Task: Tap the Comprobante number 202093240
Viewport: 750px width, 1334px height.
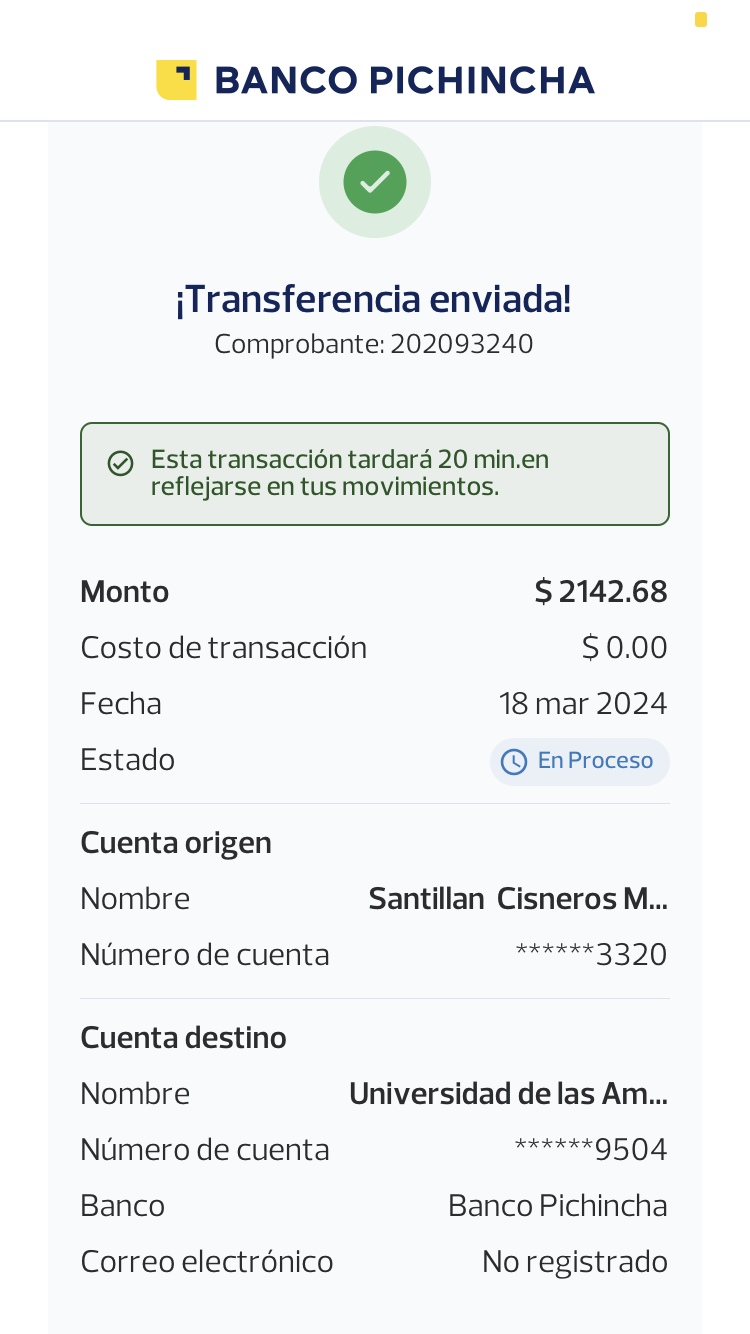Action: [x=461, y=344]
